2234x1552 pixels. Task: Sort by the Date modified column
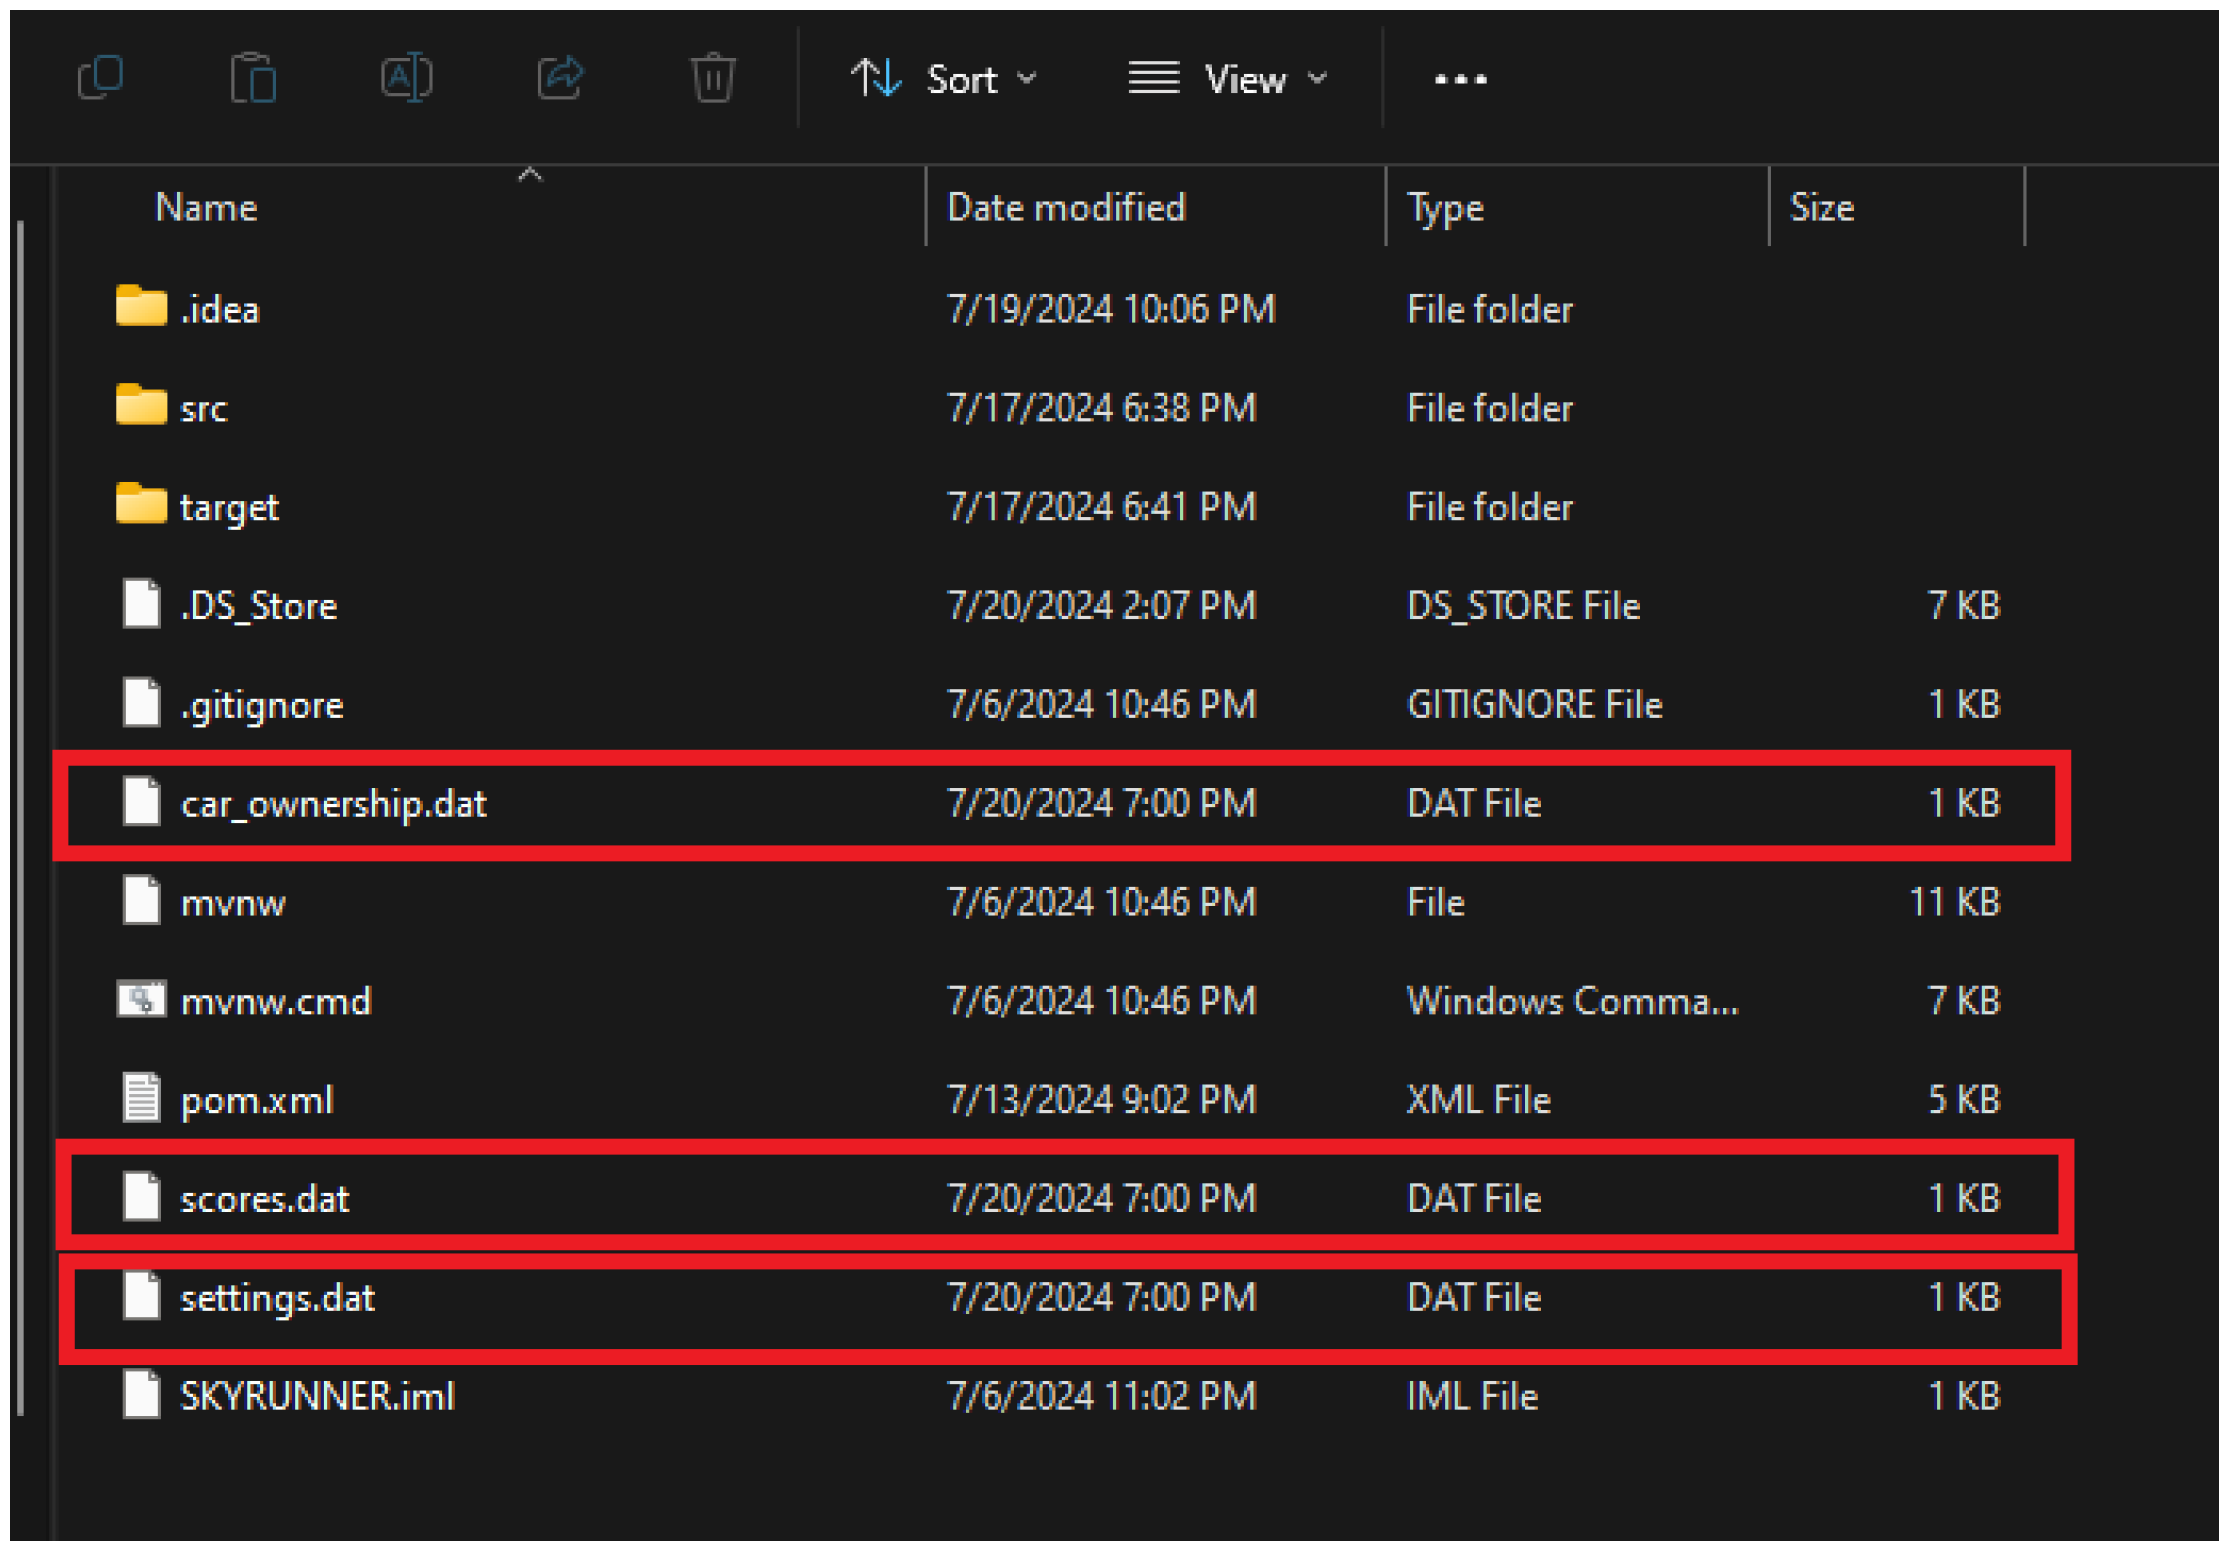[1066, 208]
